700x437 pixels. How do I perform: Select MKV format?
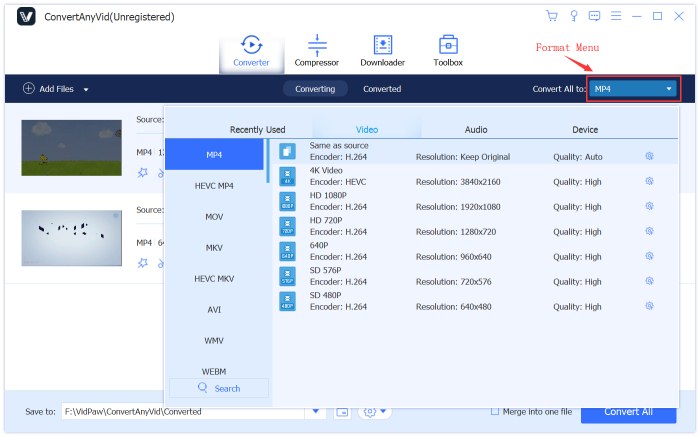214,247
